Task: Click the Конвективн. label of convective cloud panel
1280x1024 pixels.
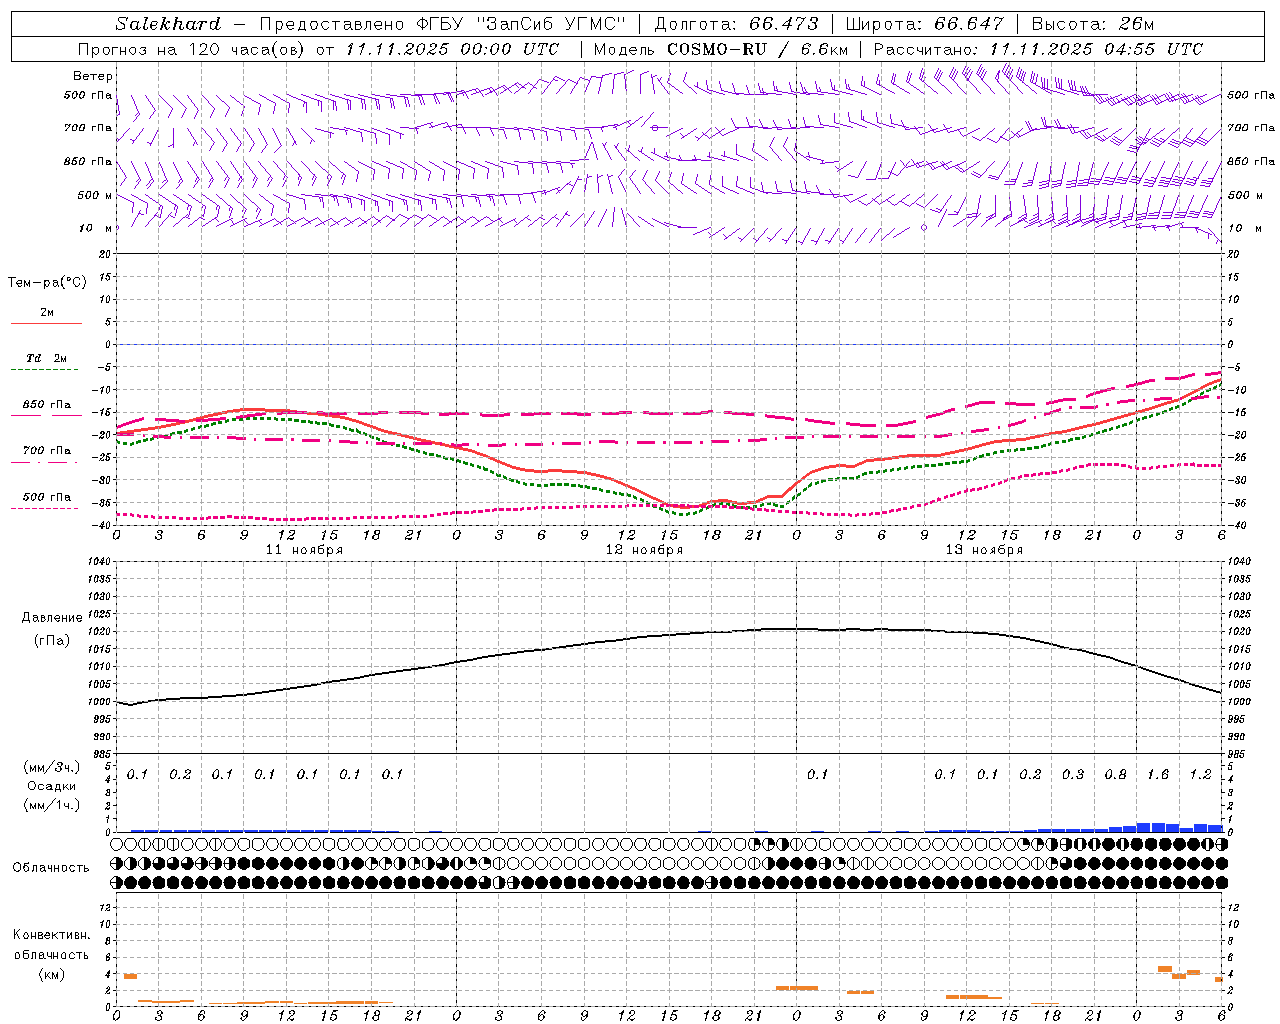Action: 51,935
